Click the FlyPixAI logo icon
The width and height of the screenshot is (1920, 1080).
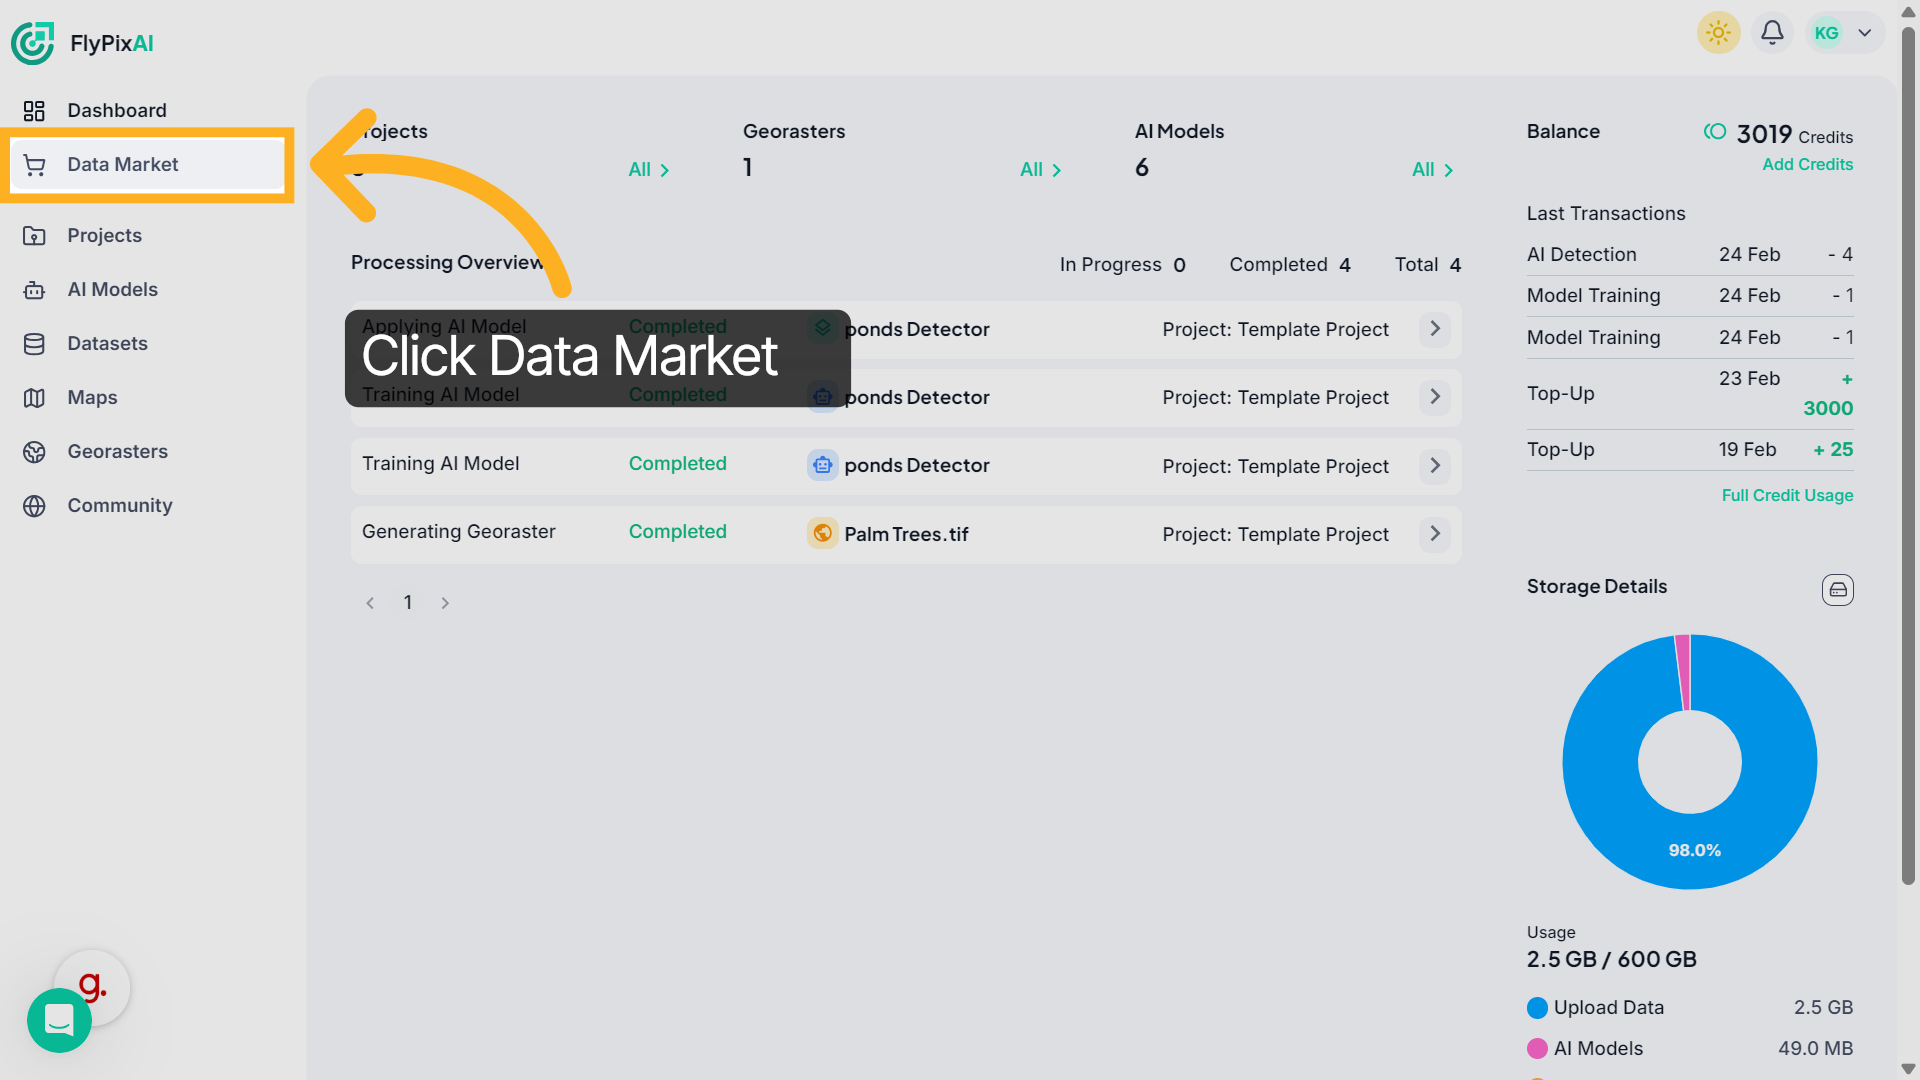coord(32,43)
